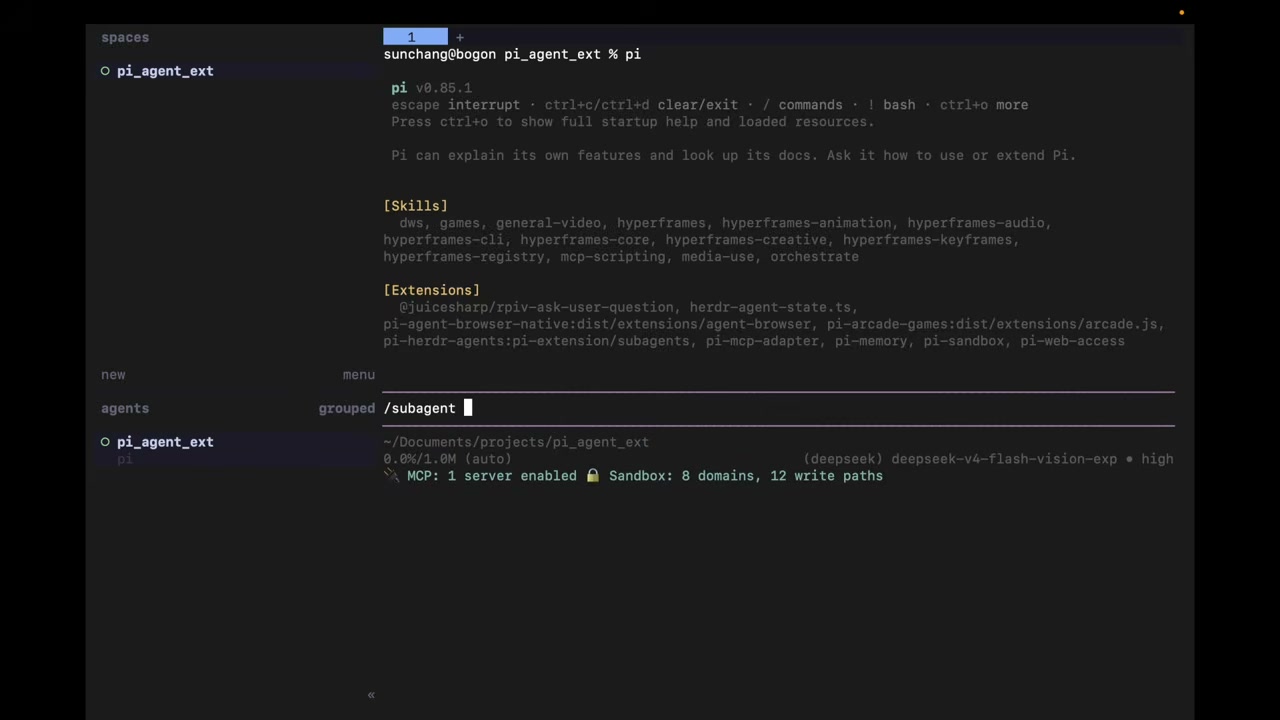1280x720 pixels.
Task: Click the agents section header
Action: click(x=125, y=408)
